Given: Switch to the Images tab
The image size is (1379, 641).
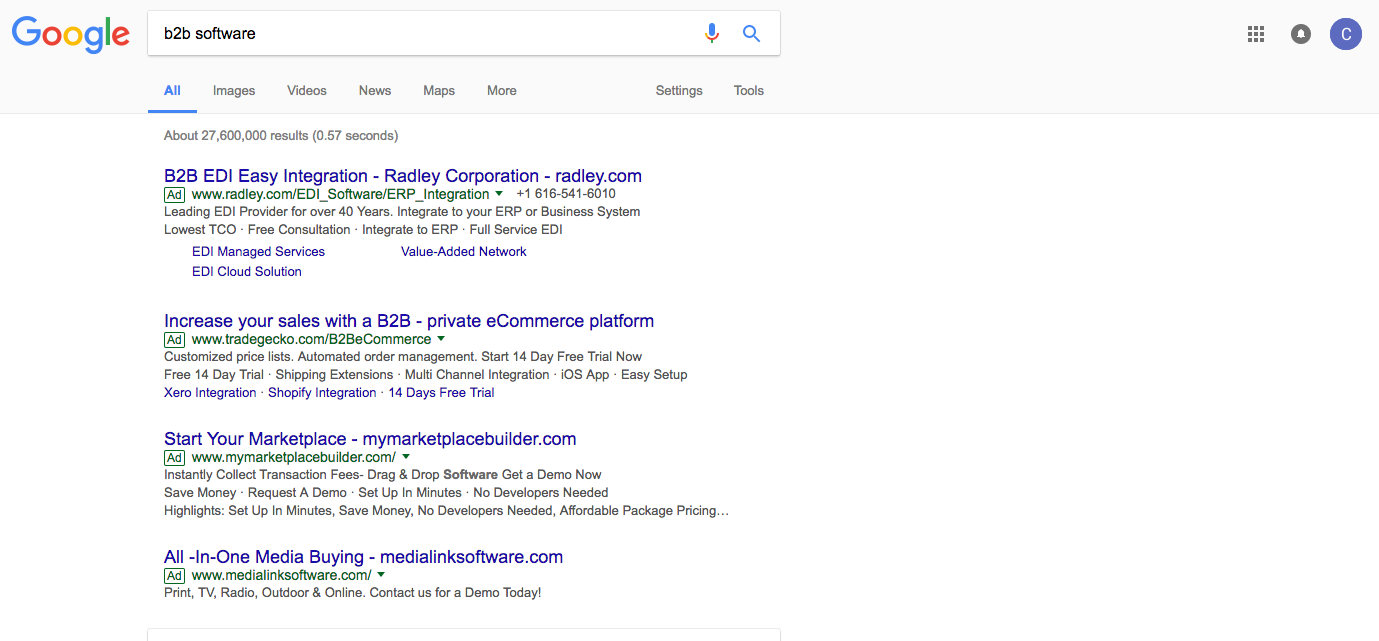Looking at the screenshot, I should pos(234,91).
